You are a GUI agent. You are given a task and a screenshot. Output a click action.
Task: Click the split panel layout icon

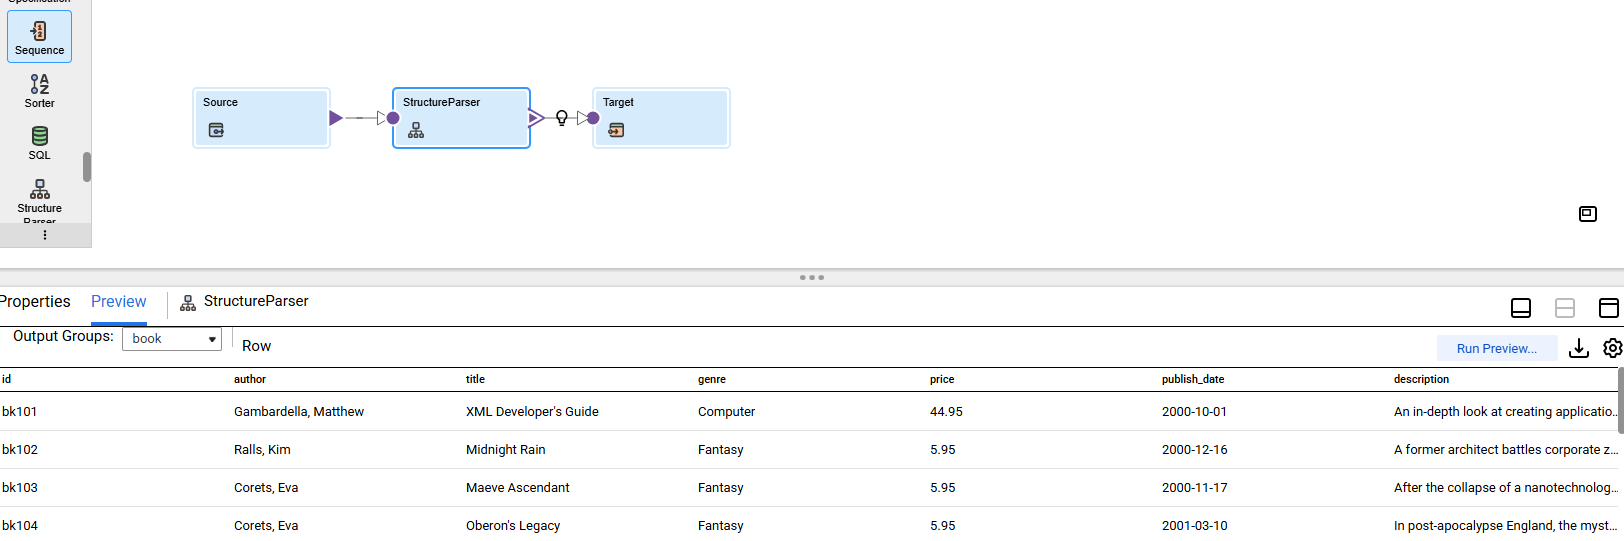click(x=1565, y=308)
